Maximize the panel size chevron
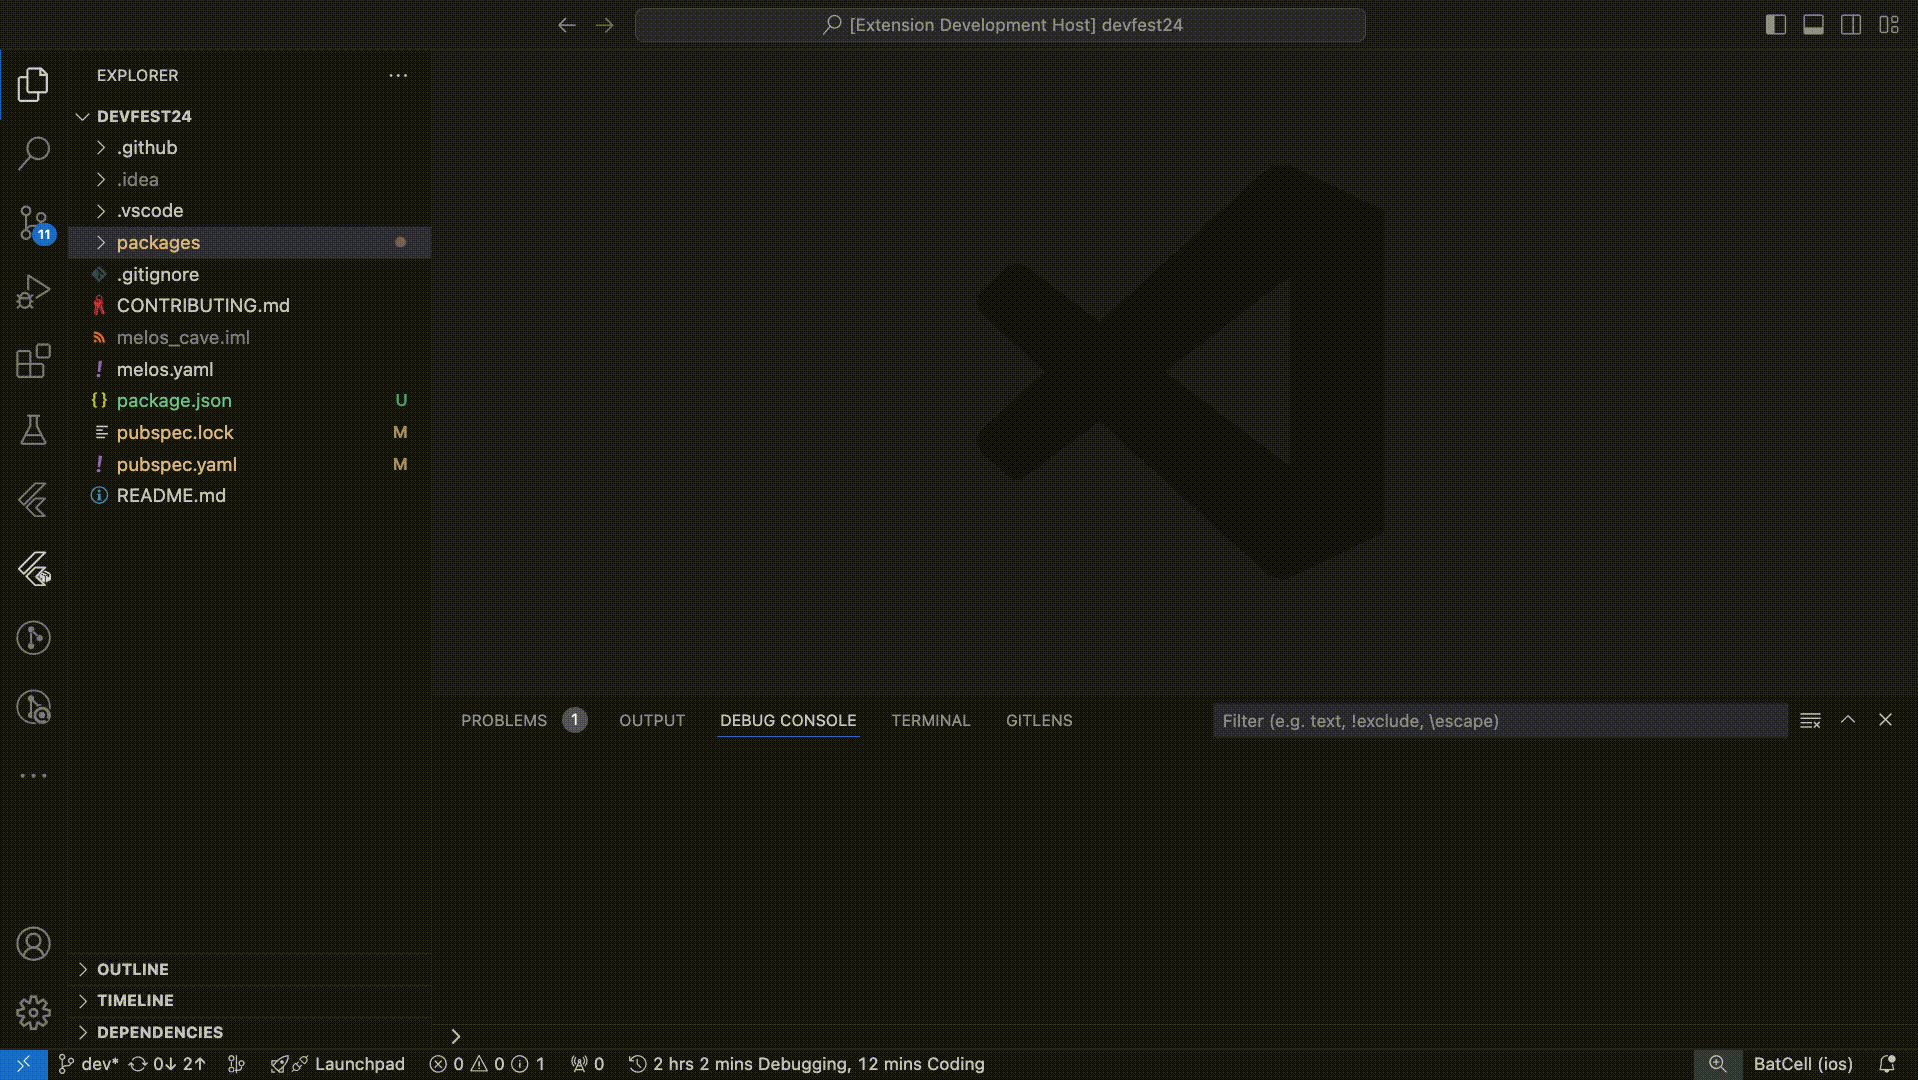 point(1848,720)
